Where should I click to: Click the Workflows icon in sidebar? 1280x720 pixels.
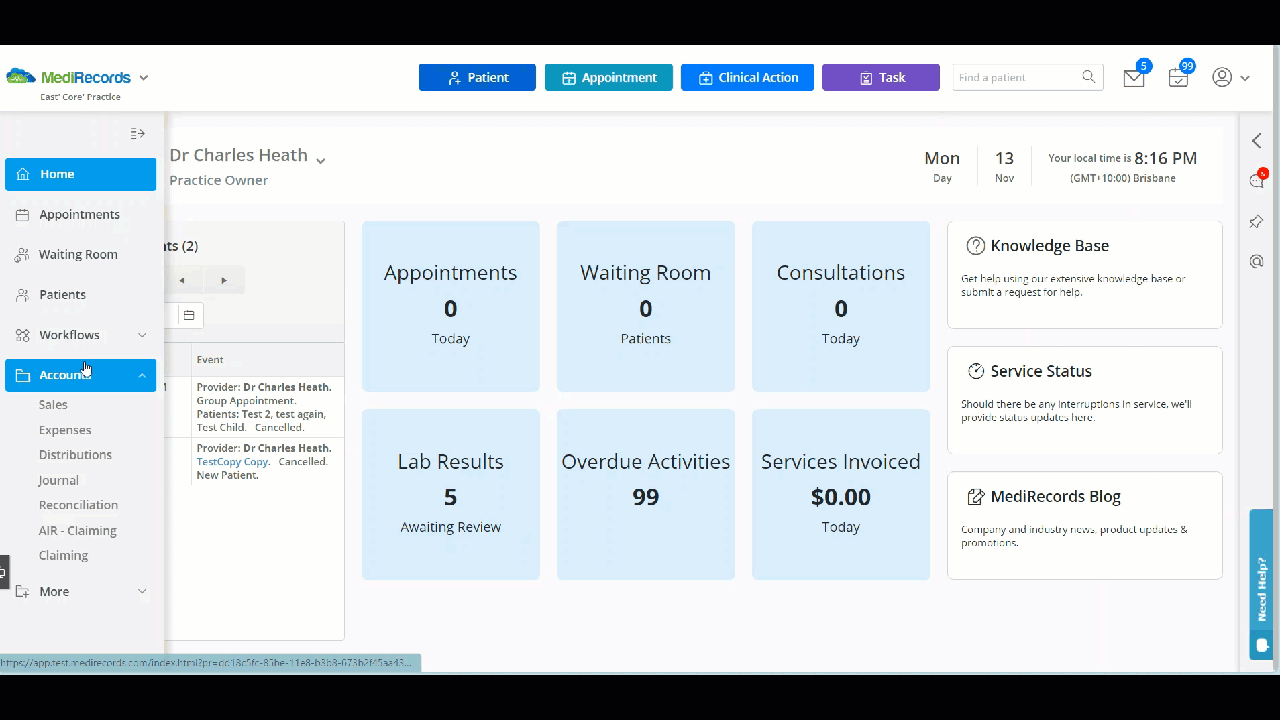23,335
